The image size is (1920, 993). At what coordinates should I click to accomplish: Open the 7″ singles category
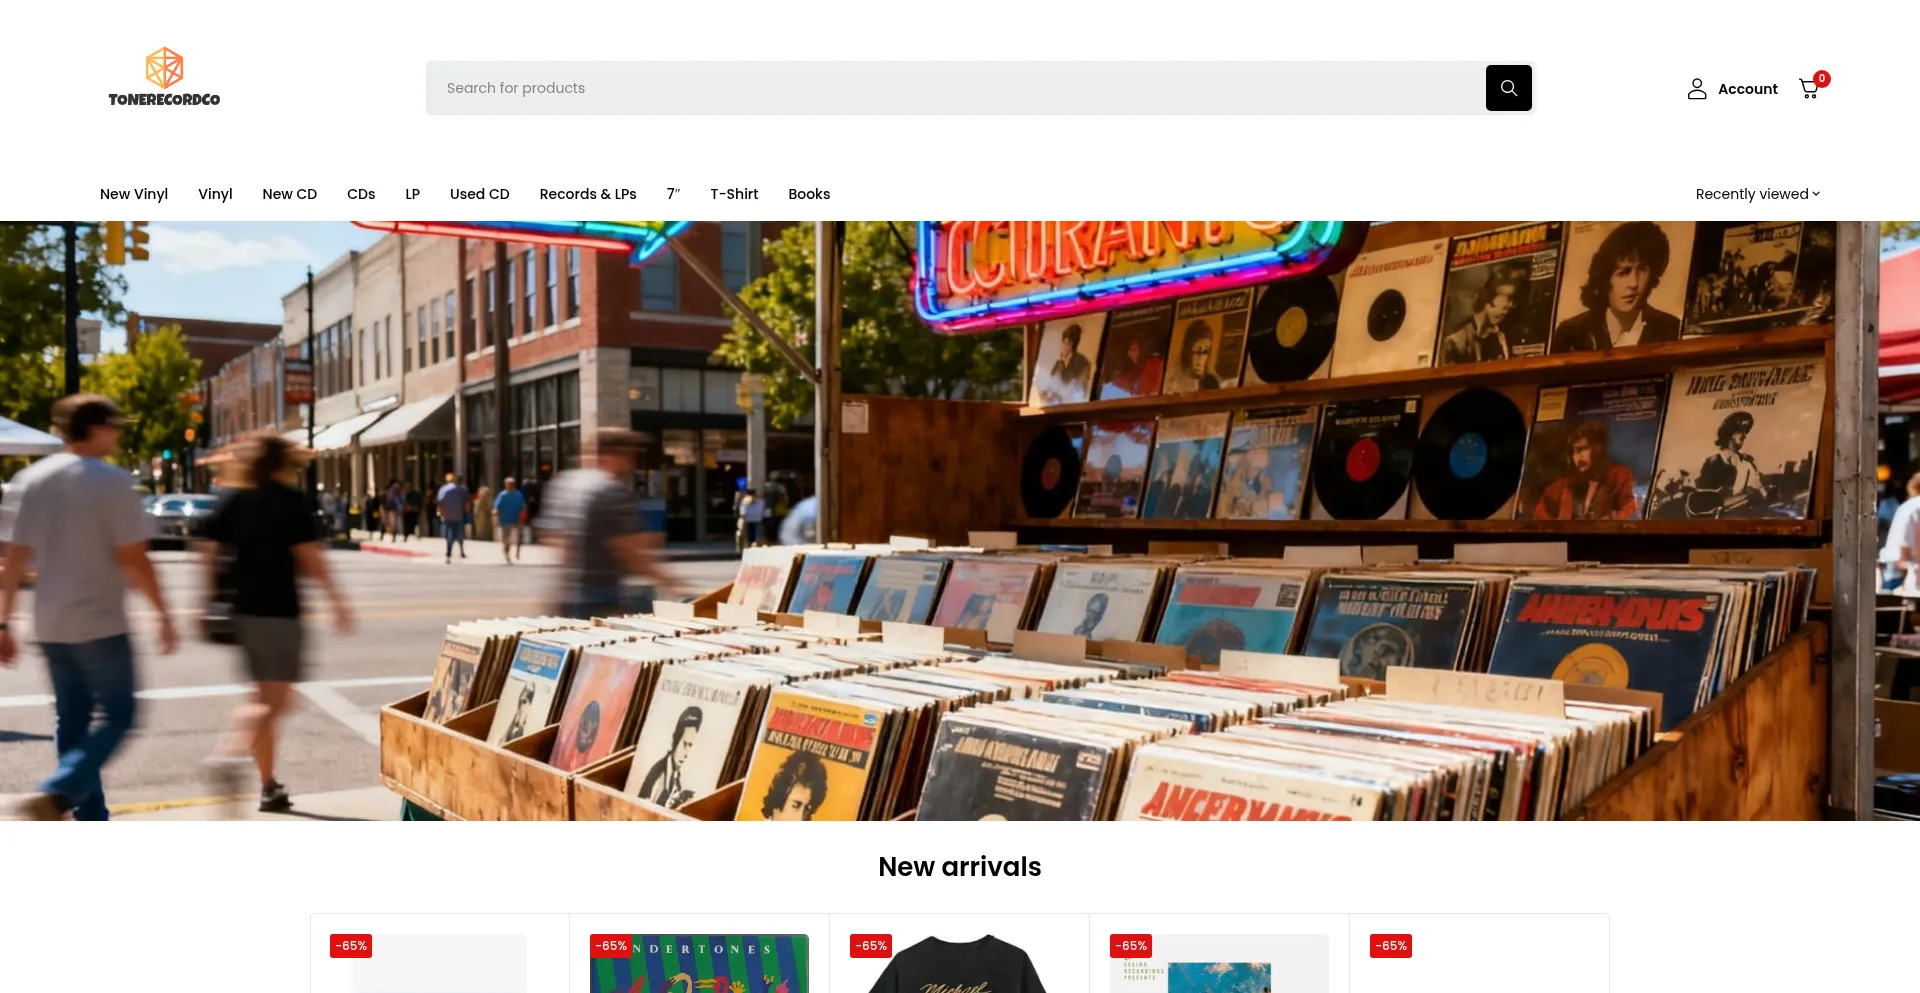click(x=672, y=194)
